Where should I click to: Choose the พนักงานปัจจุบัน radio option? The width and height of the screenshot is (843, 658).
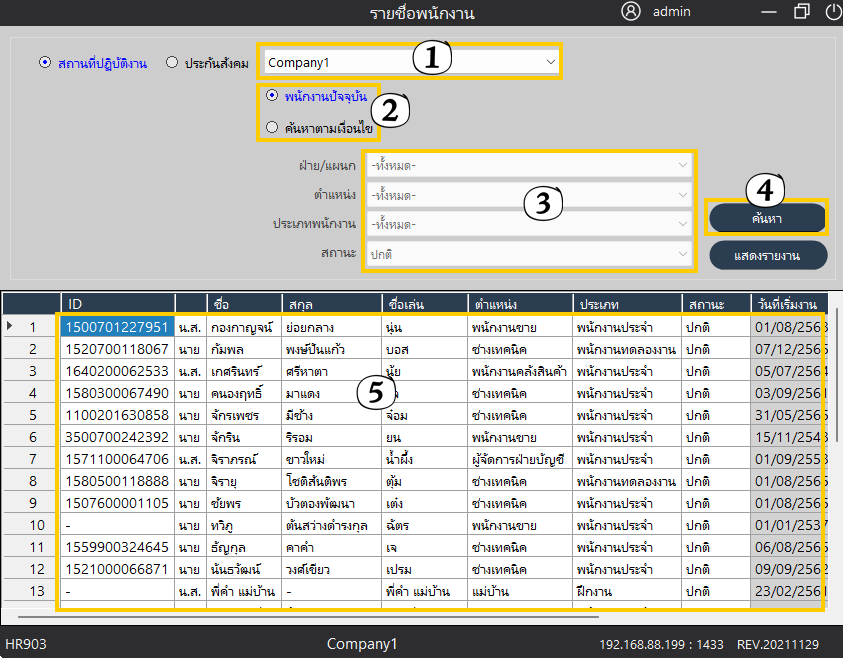point(272,96)
